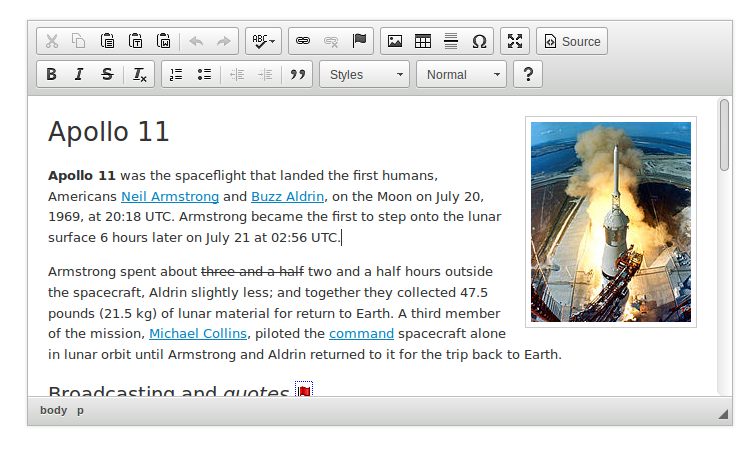Viewport: 754px width, 449px height.
Task: Click the Cut scissors icon
Action: coord(51,41)
